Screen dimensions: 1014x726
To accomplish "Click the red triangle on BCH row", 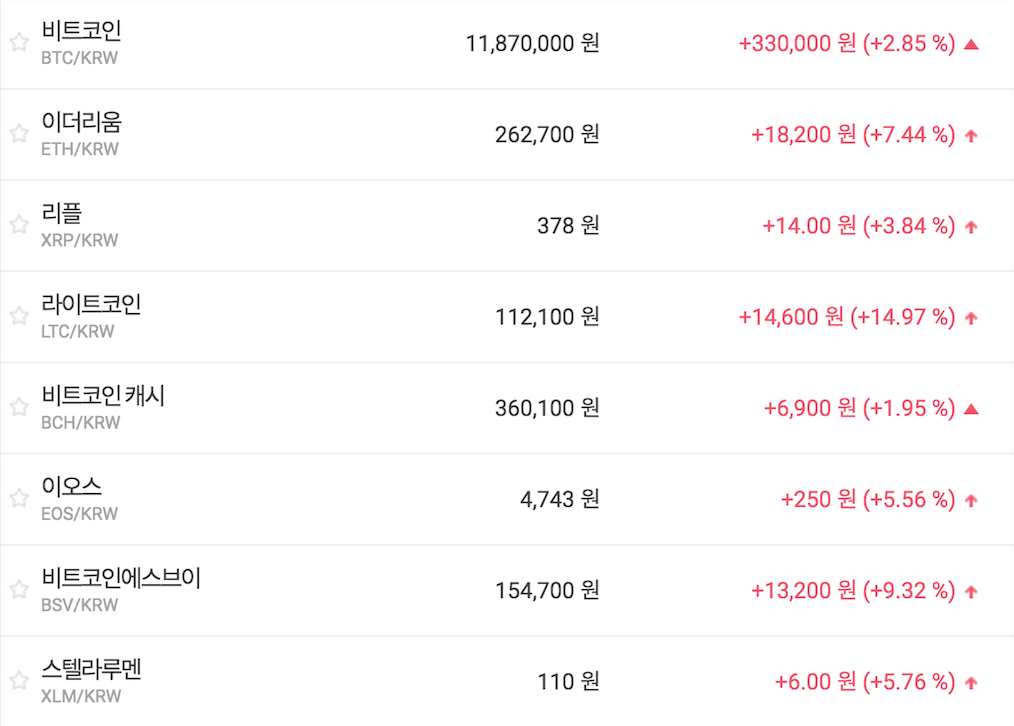I will pos(971,409).
